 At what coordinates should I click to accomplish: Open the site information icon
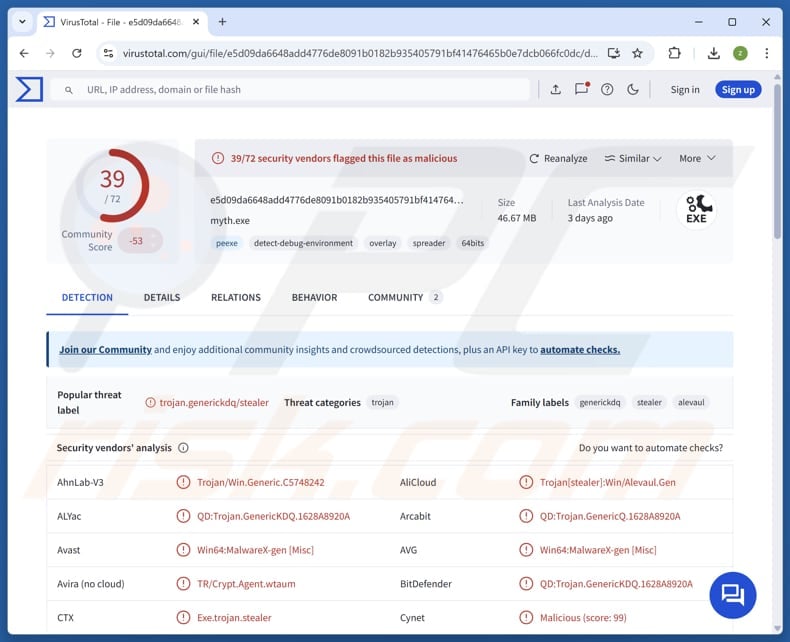click(108, 53)
